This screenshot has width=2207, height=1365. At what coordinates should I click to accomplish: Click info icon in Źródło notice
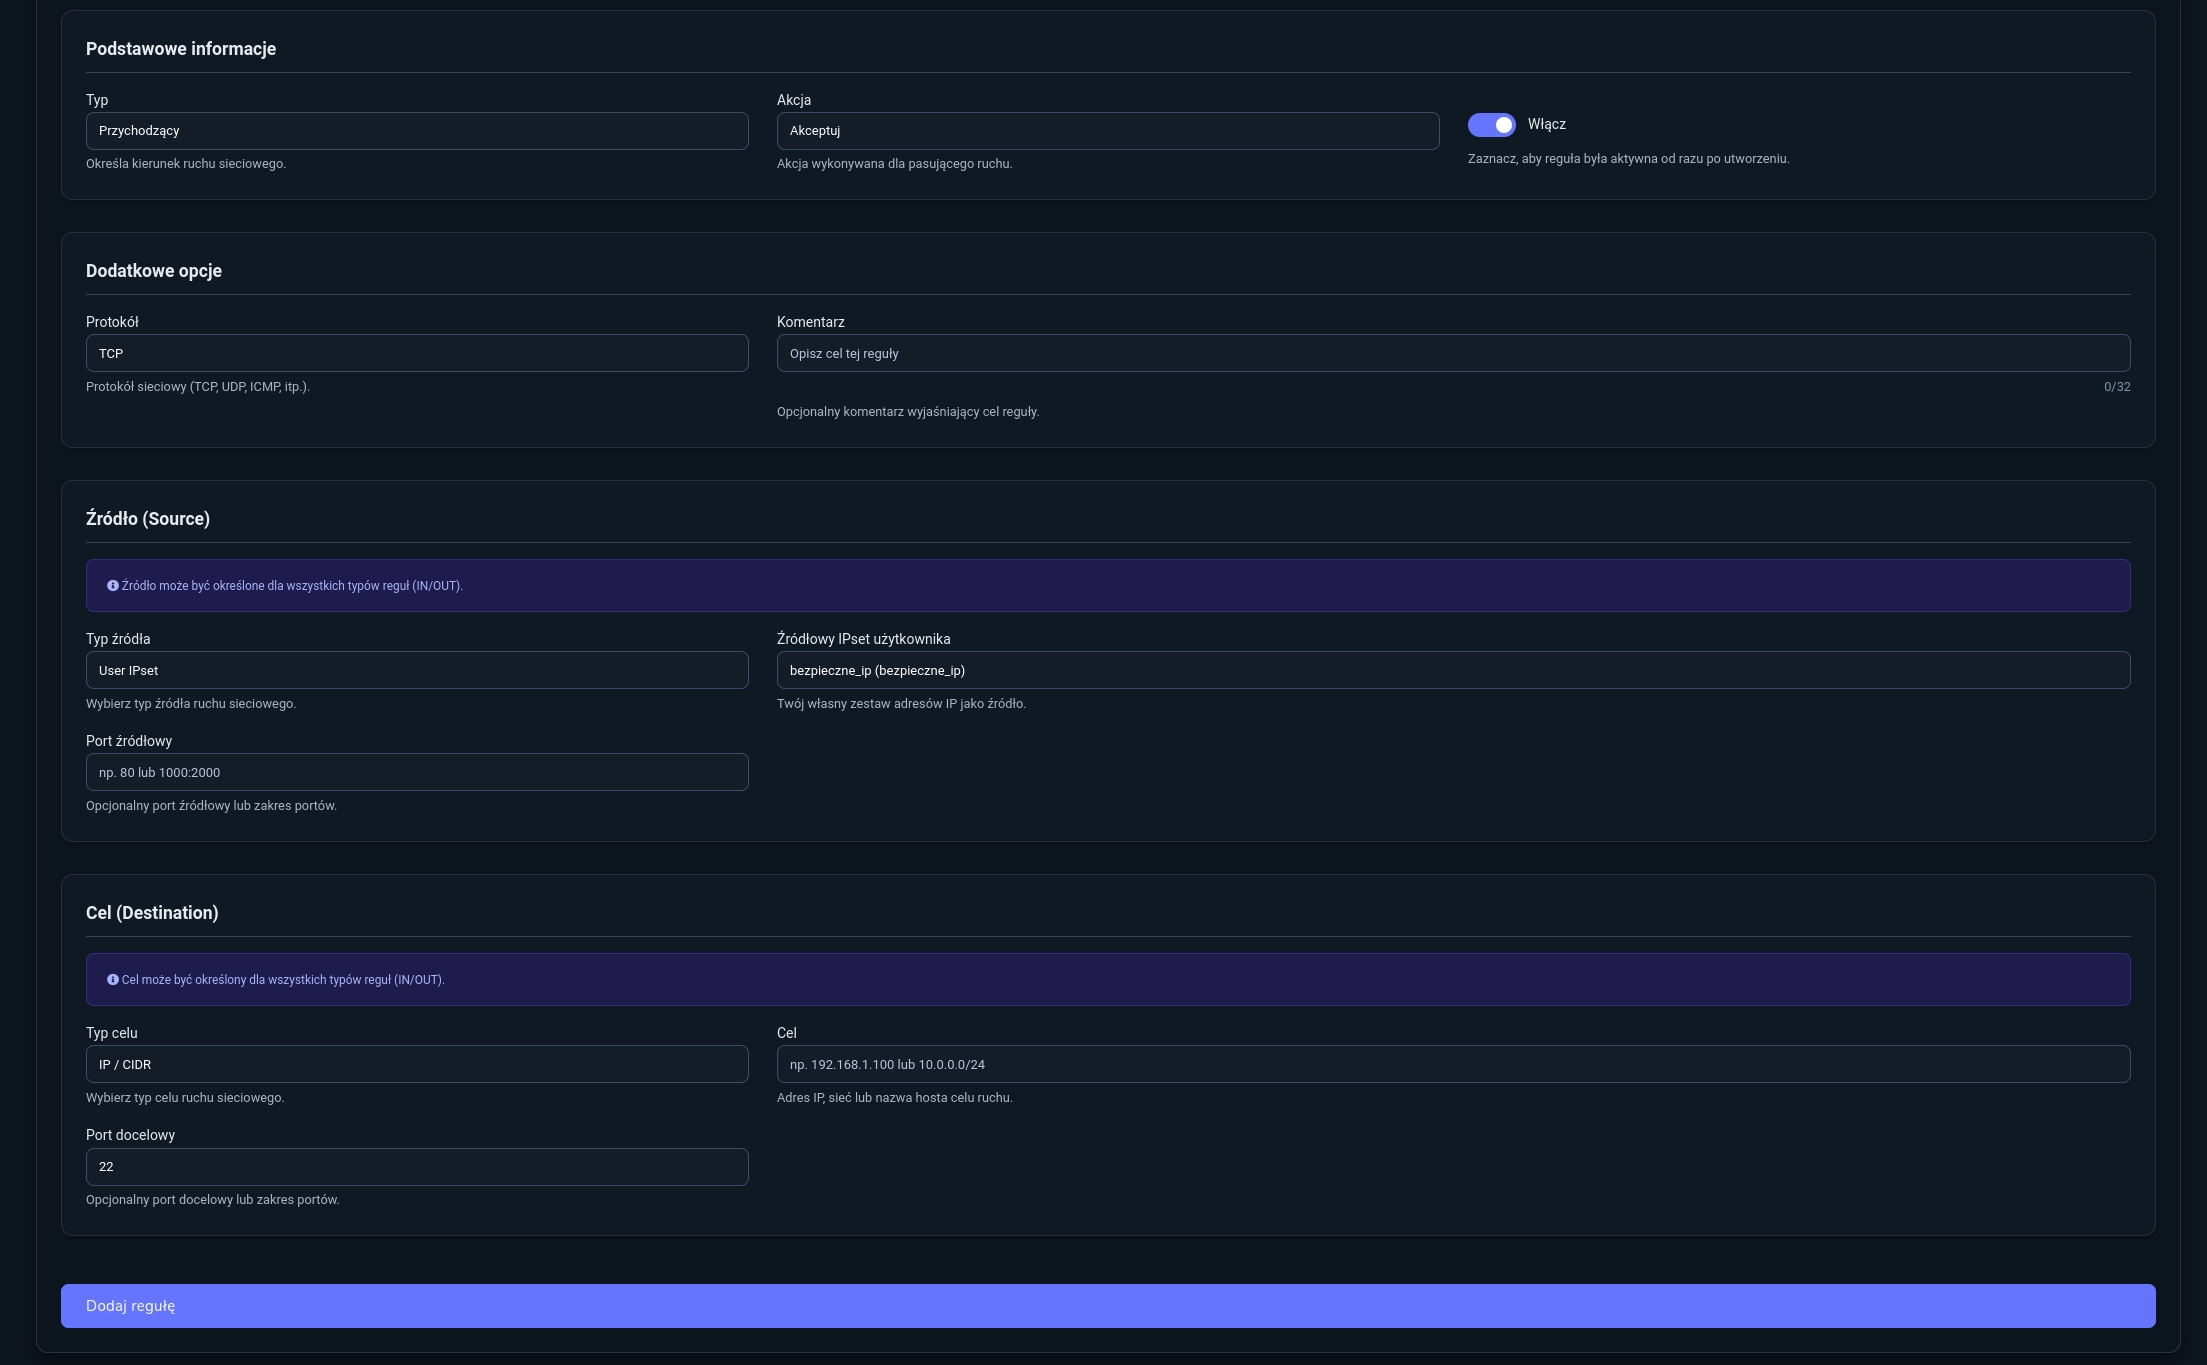[x=113, y=586]
